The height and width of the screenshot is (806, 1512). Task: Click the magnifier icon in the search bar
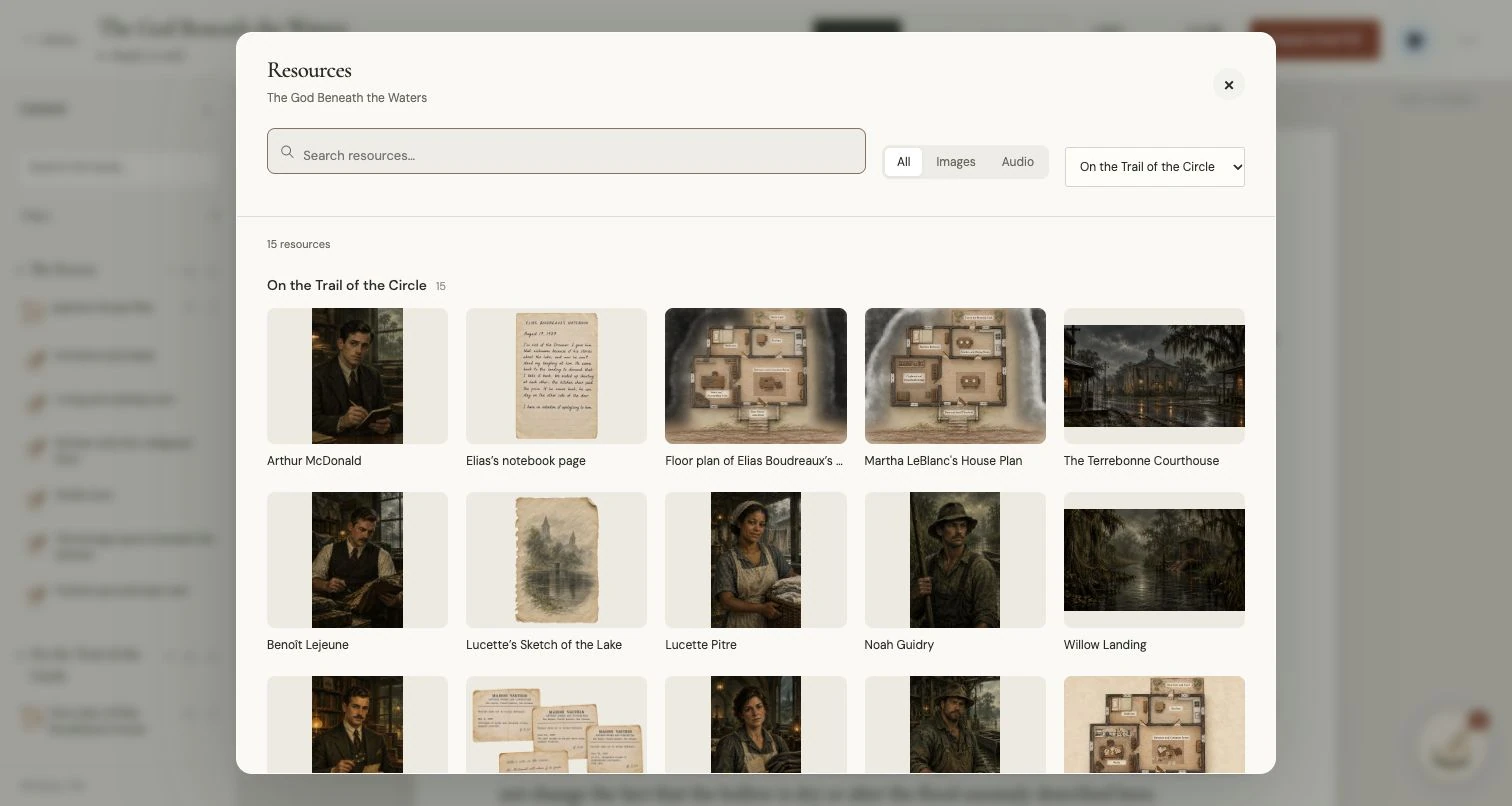coord(287,152)
